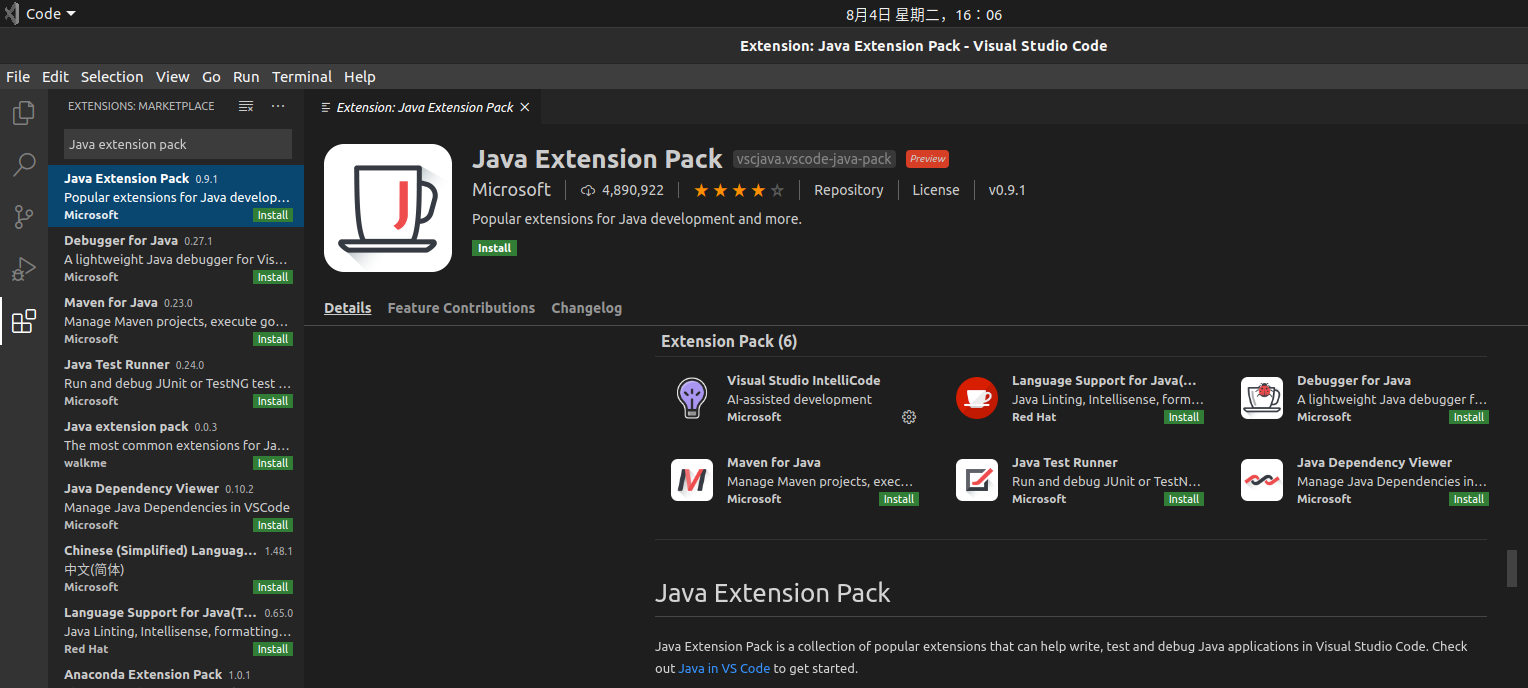Click the clock date in the top bar
The width and height of the screenshot is (1528, 688).
pyautogui.click(x=924, y=14)
